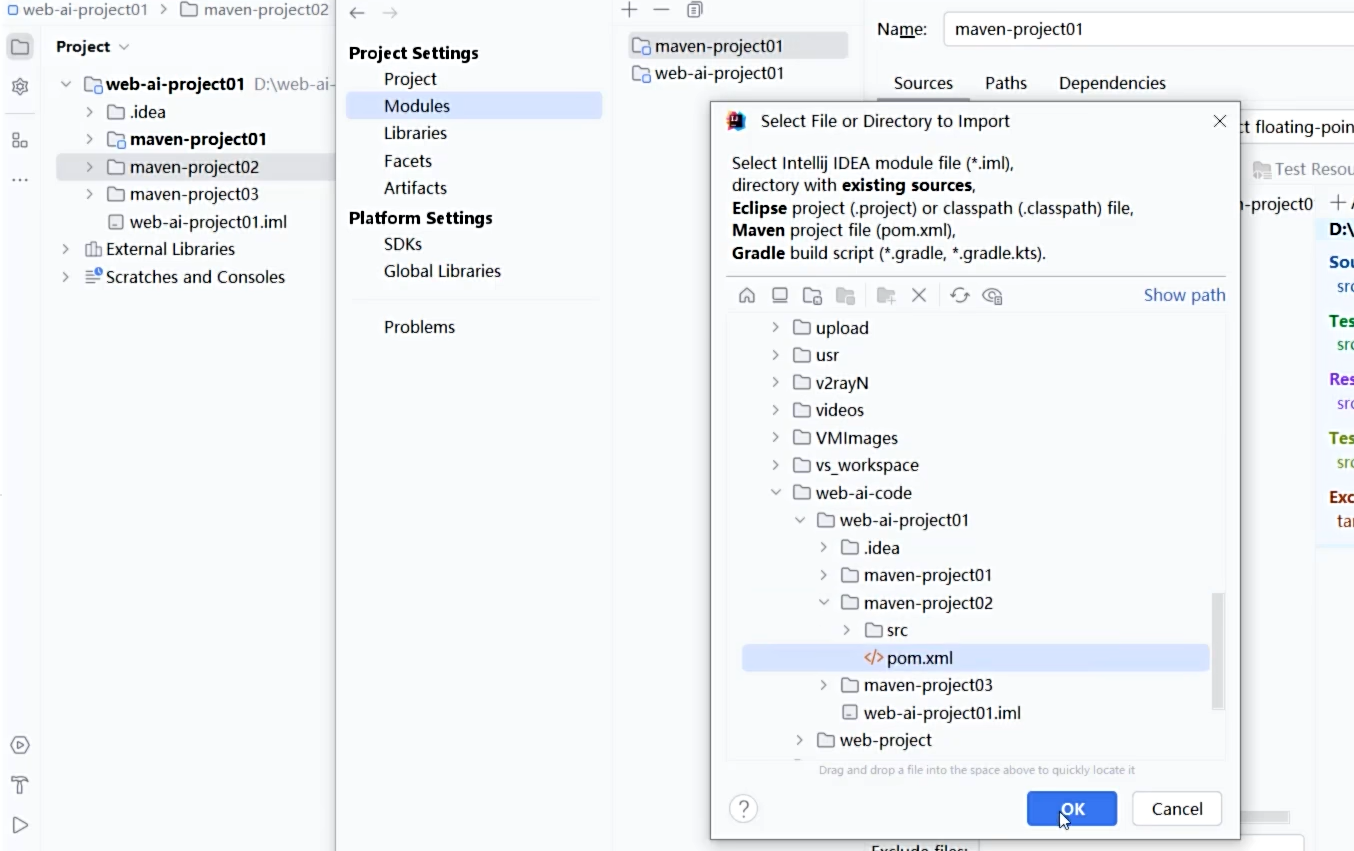Select maven-project02 in Project panel
1354x851 pixels.
pyautogui.click(x=196, y=167)
